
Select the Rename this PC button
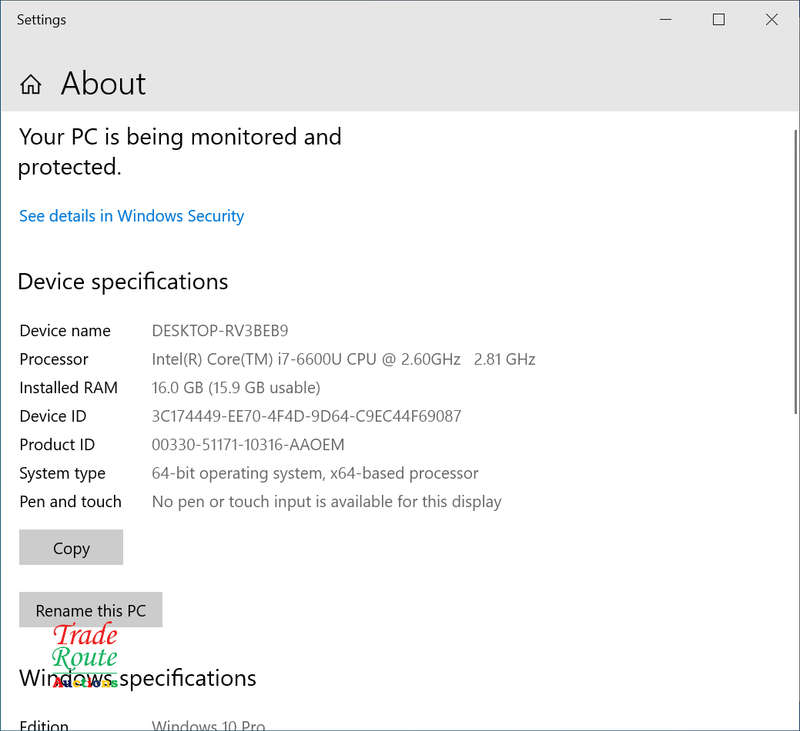tap(91, 610)
